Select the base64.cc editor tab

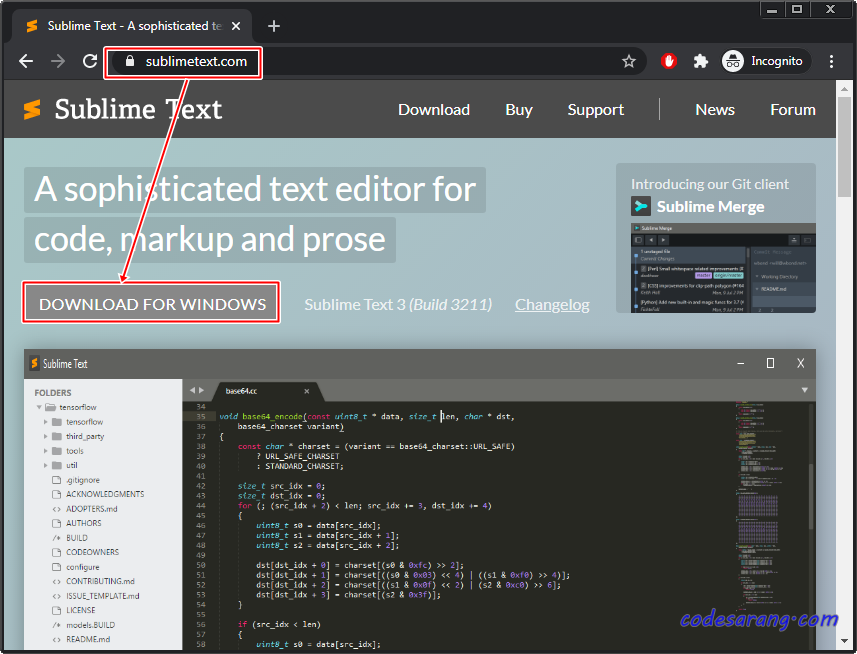266,391
